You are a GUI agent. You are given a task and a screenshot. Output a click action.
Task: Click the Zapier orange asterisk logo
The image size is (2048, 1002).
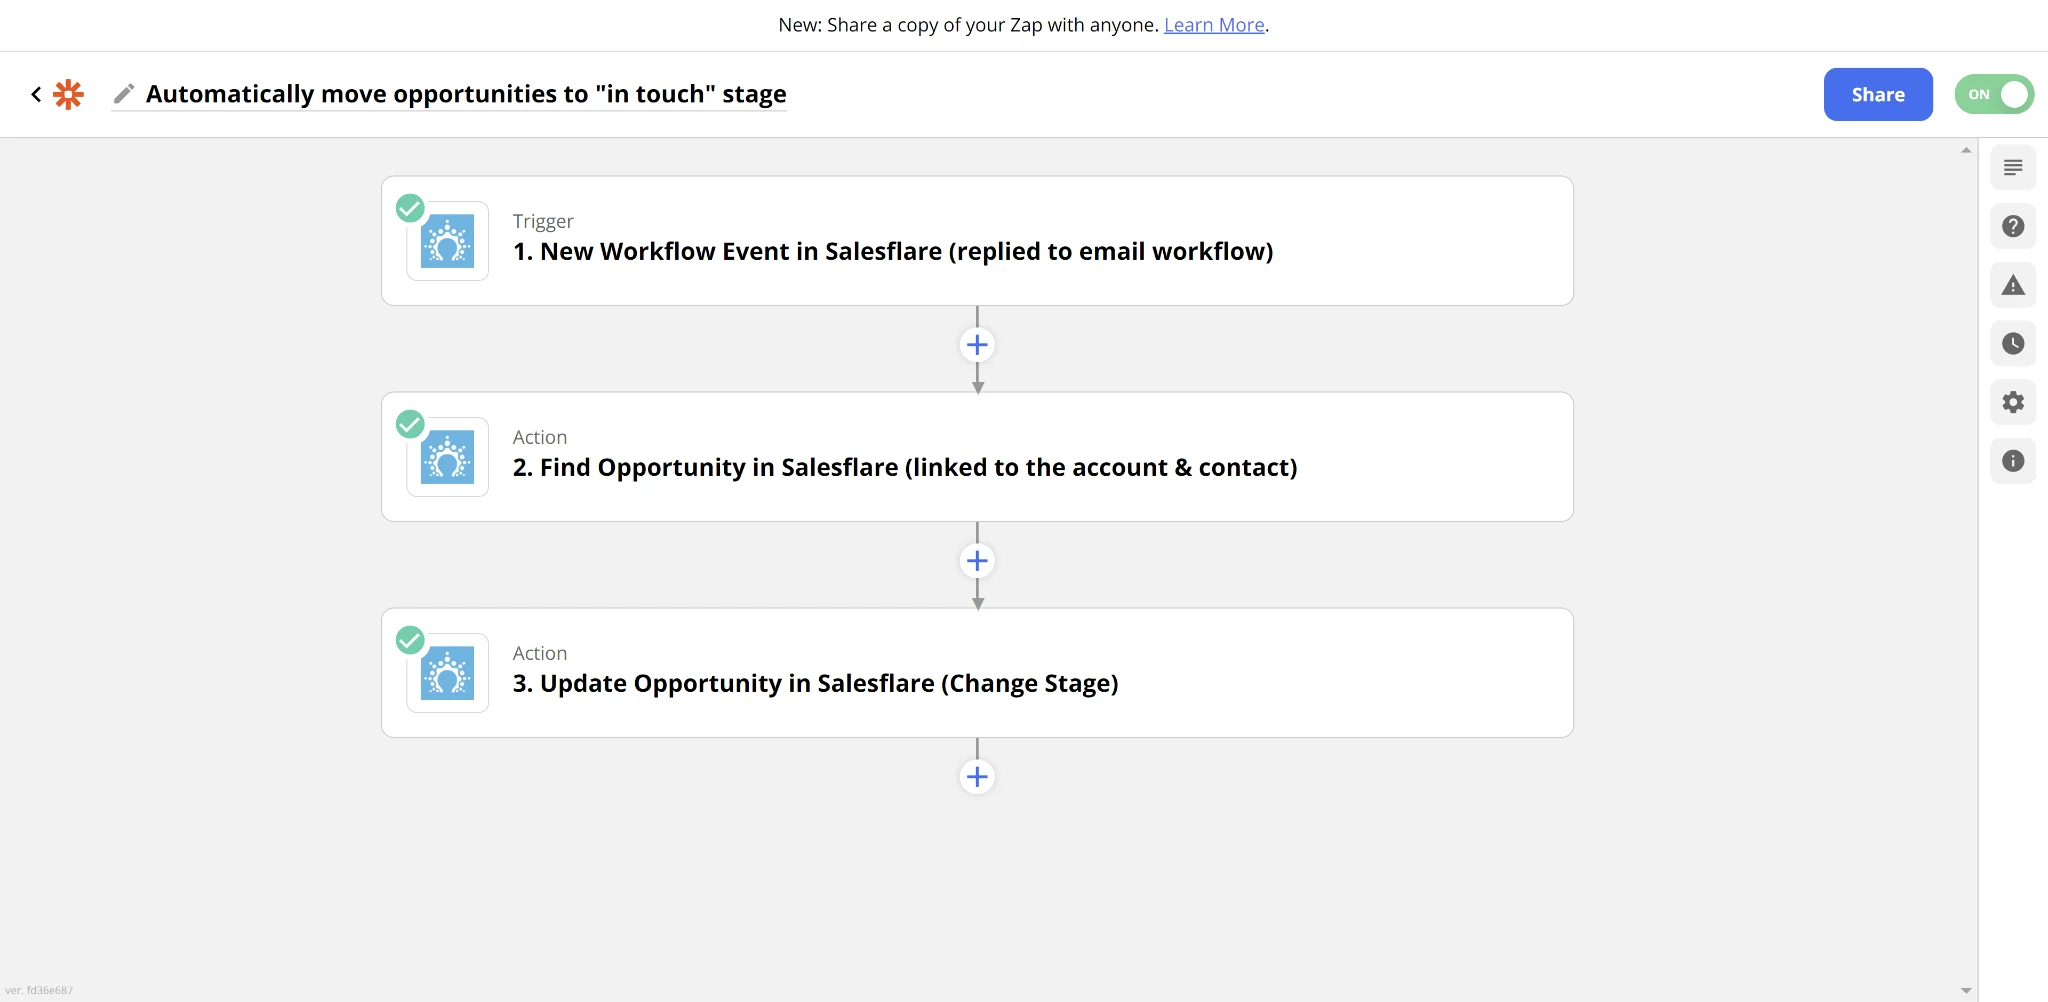(x=68, y=94)
